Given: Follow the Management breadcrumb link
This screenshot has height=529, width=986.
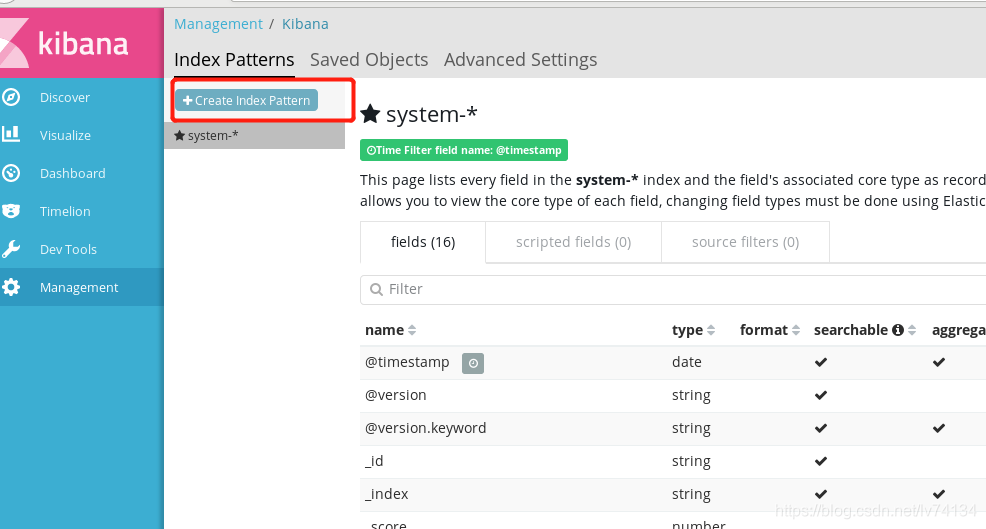Looking at the screenshot, I should (218, 24).
